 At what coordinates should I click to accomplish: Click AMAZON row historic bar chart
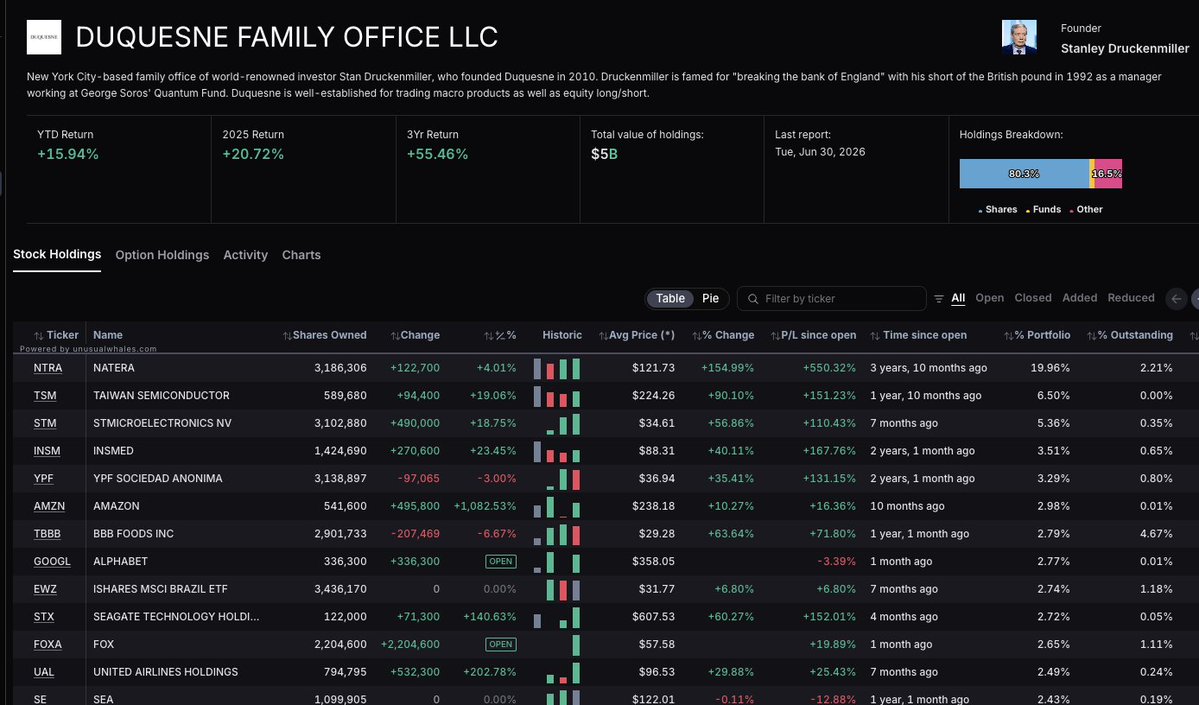point(557,507)
